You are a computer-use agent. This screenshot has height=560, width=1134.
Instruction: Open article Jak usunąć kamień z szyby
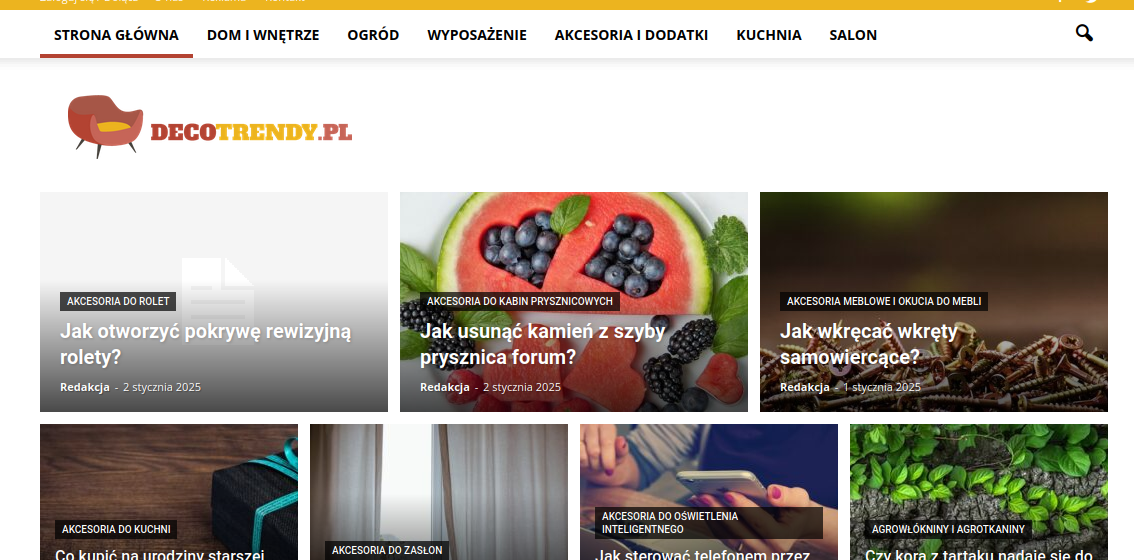(542, 344)
